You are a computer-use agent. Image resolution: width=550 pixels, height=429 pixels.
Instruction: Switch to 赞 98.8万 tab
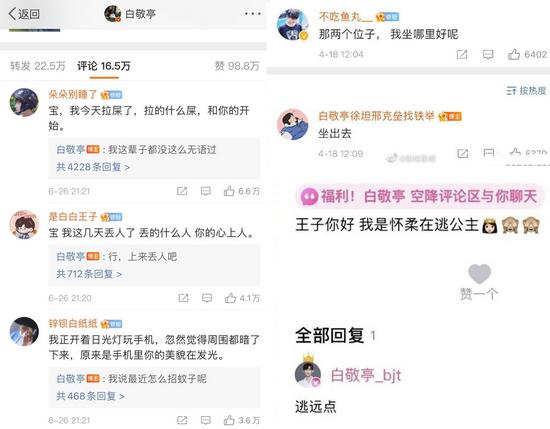pyautogui.click(x=237, y=66)
